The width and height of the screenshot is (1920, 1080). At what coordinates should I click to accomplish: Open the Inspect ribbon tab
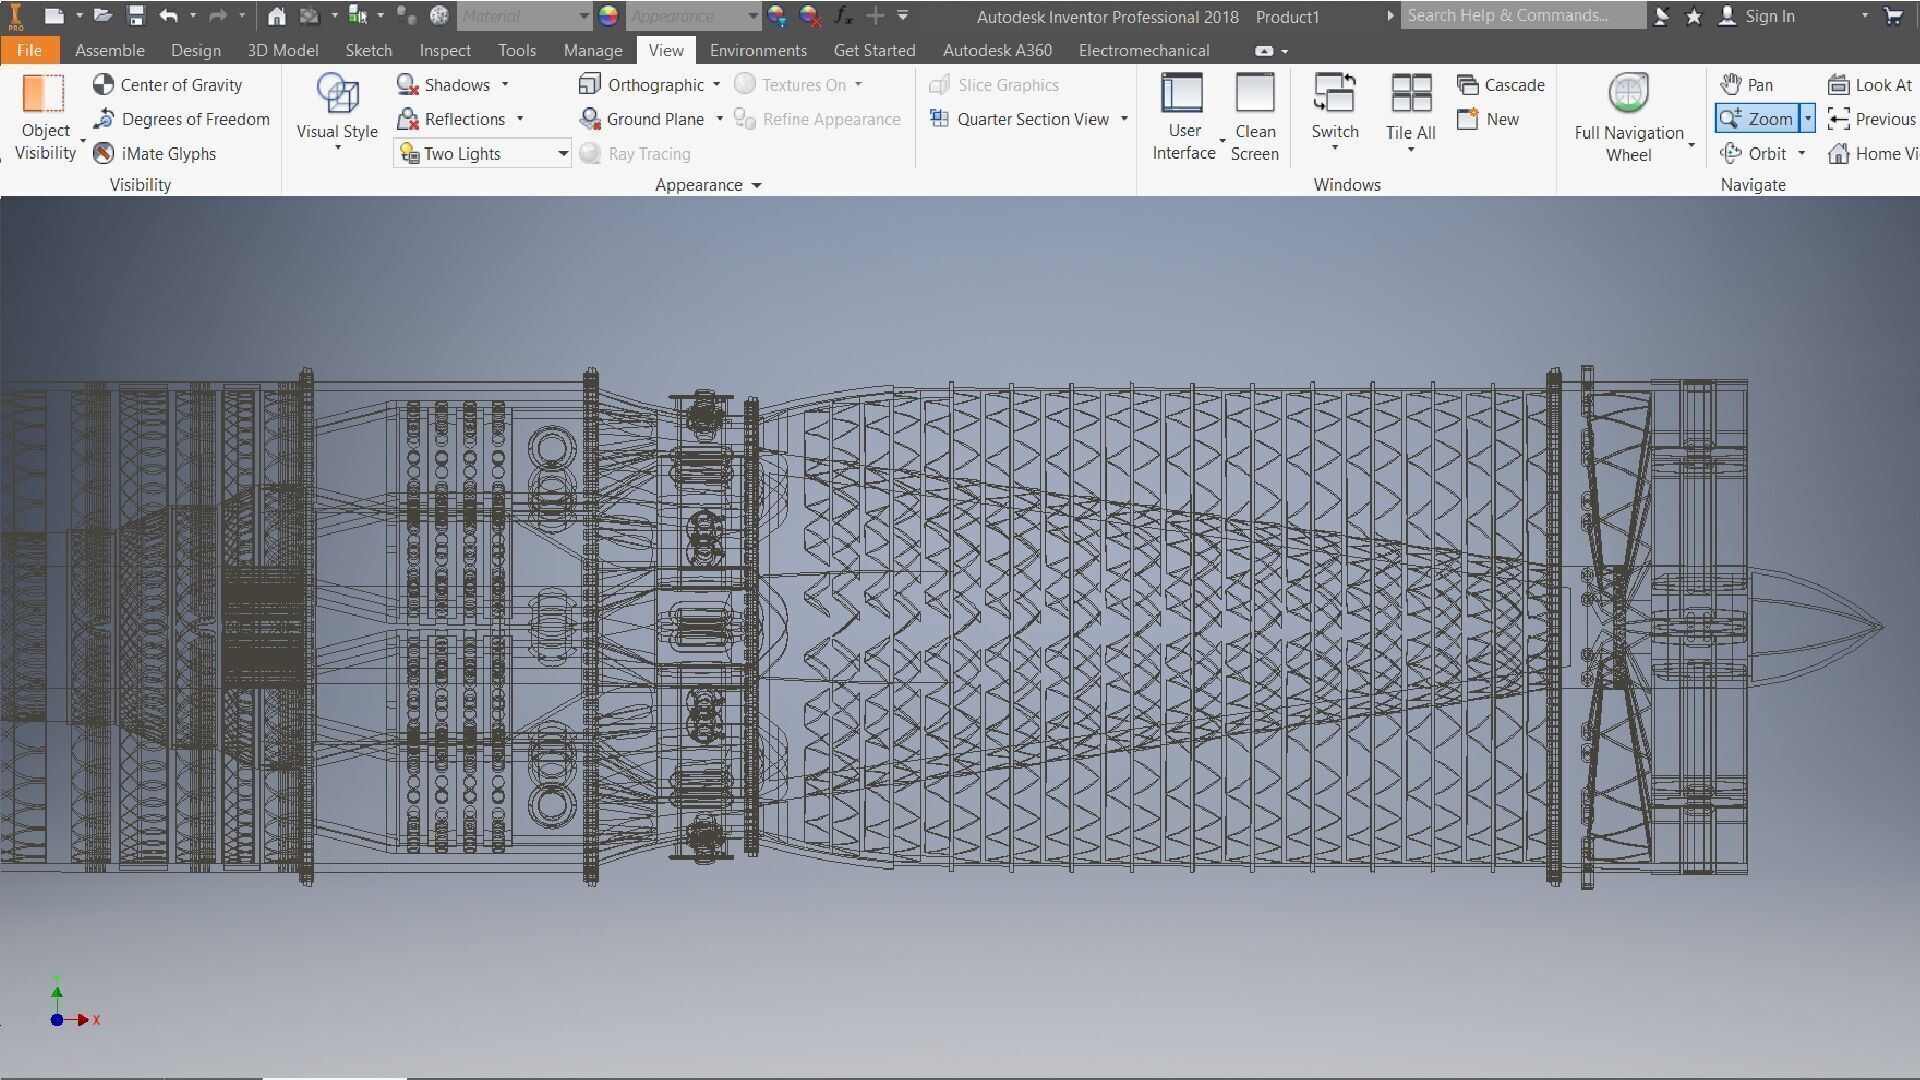(444, 50)
